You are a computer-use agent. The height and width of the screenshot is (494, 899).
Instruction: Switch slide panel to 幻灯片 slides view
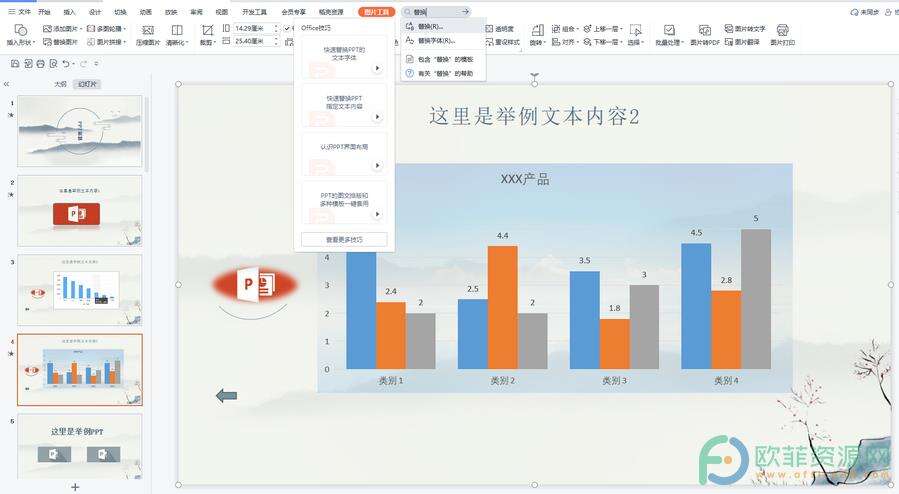[87, 84]
